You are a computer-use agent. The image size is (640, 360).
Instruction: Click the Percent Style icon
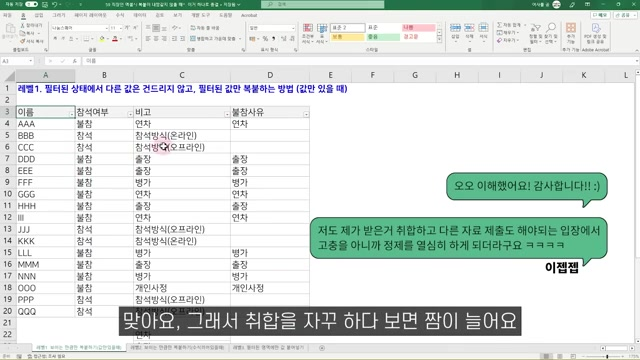(265, 38)
